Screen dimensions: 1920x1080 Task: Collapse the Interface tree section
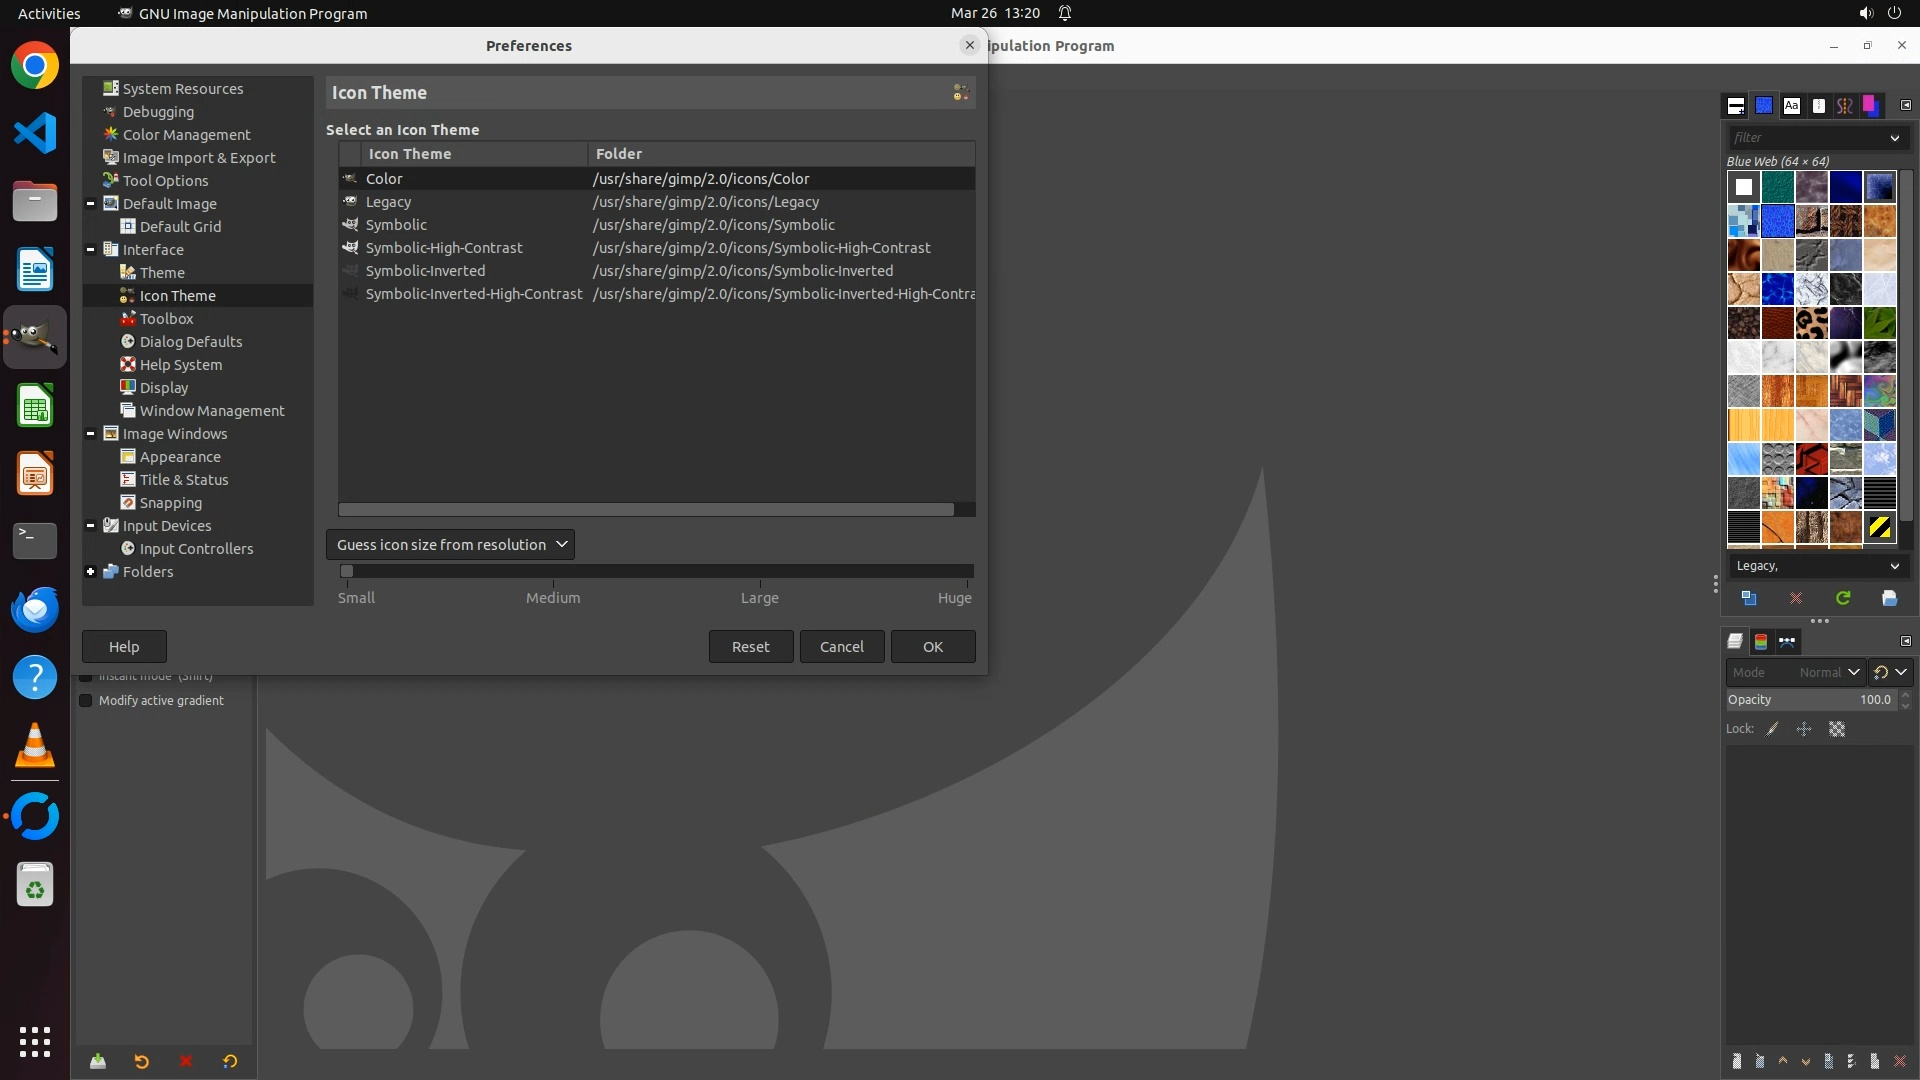(90, 250)
